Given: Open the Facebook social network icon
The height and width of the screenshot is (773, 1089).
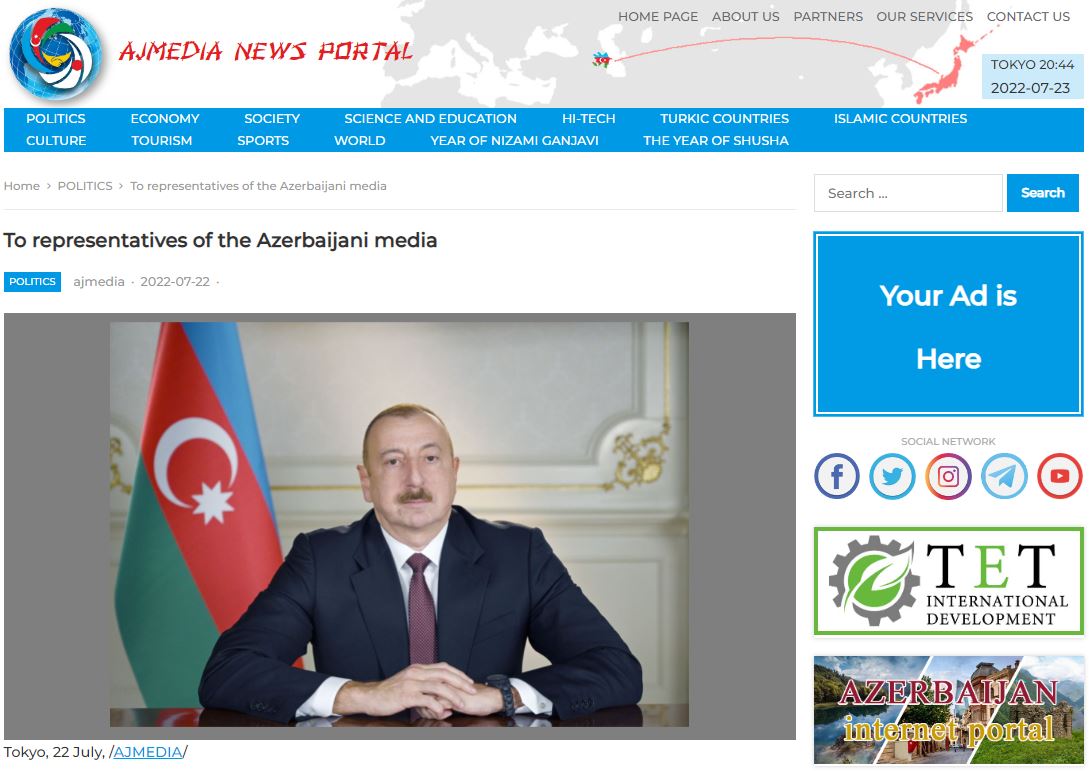Looking at the screenshot, I should [837, 476].
